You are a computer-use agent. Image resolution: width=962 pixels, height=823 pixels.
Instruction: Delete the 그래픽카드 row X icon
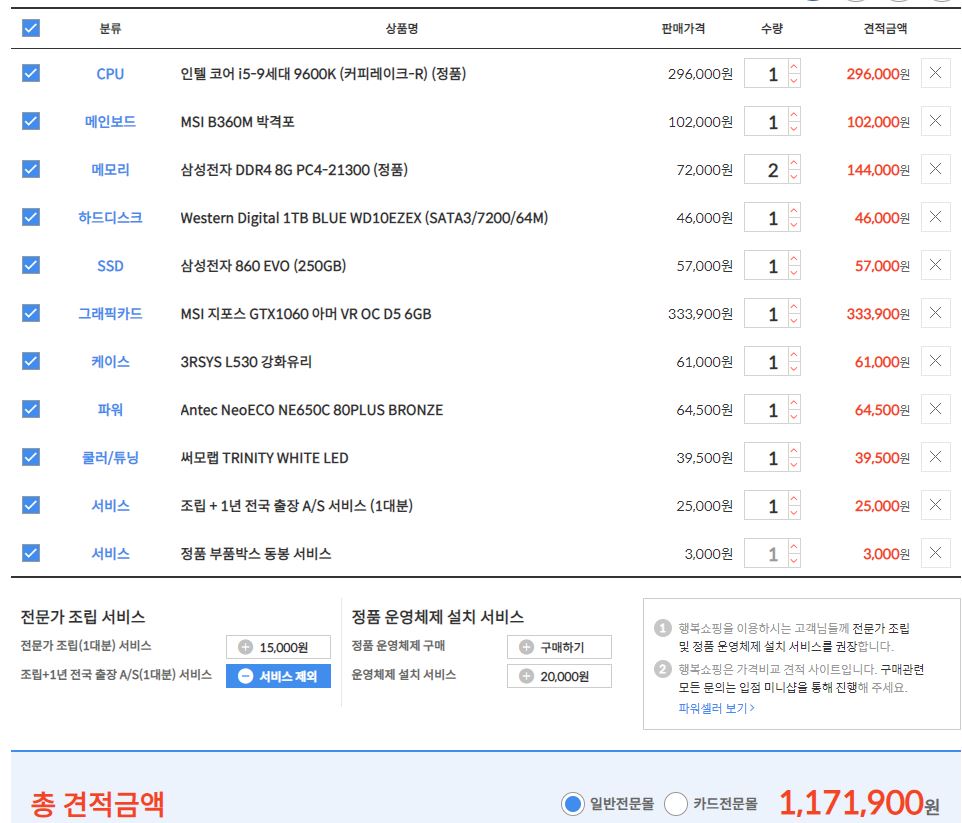click(x=935, y=313)
